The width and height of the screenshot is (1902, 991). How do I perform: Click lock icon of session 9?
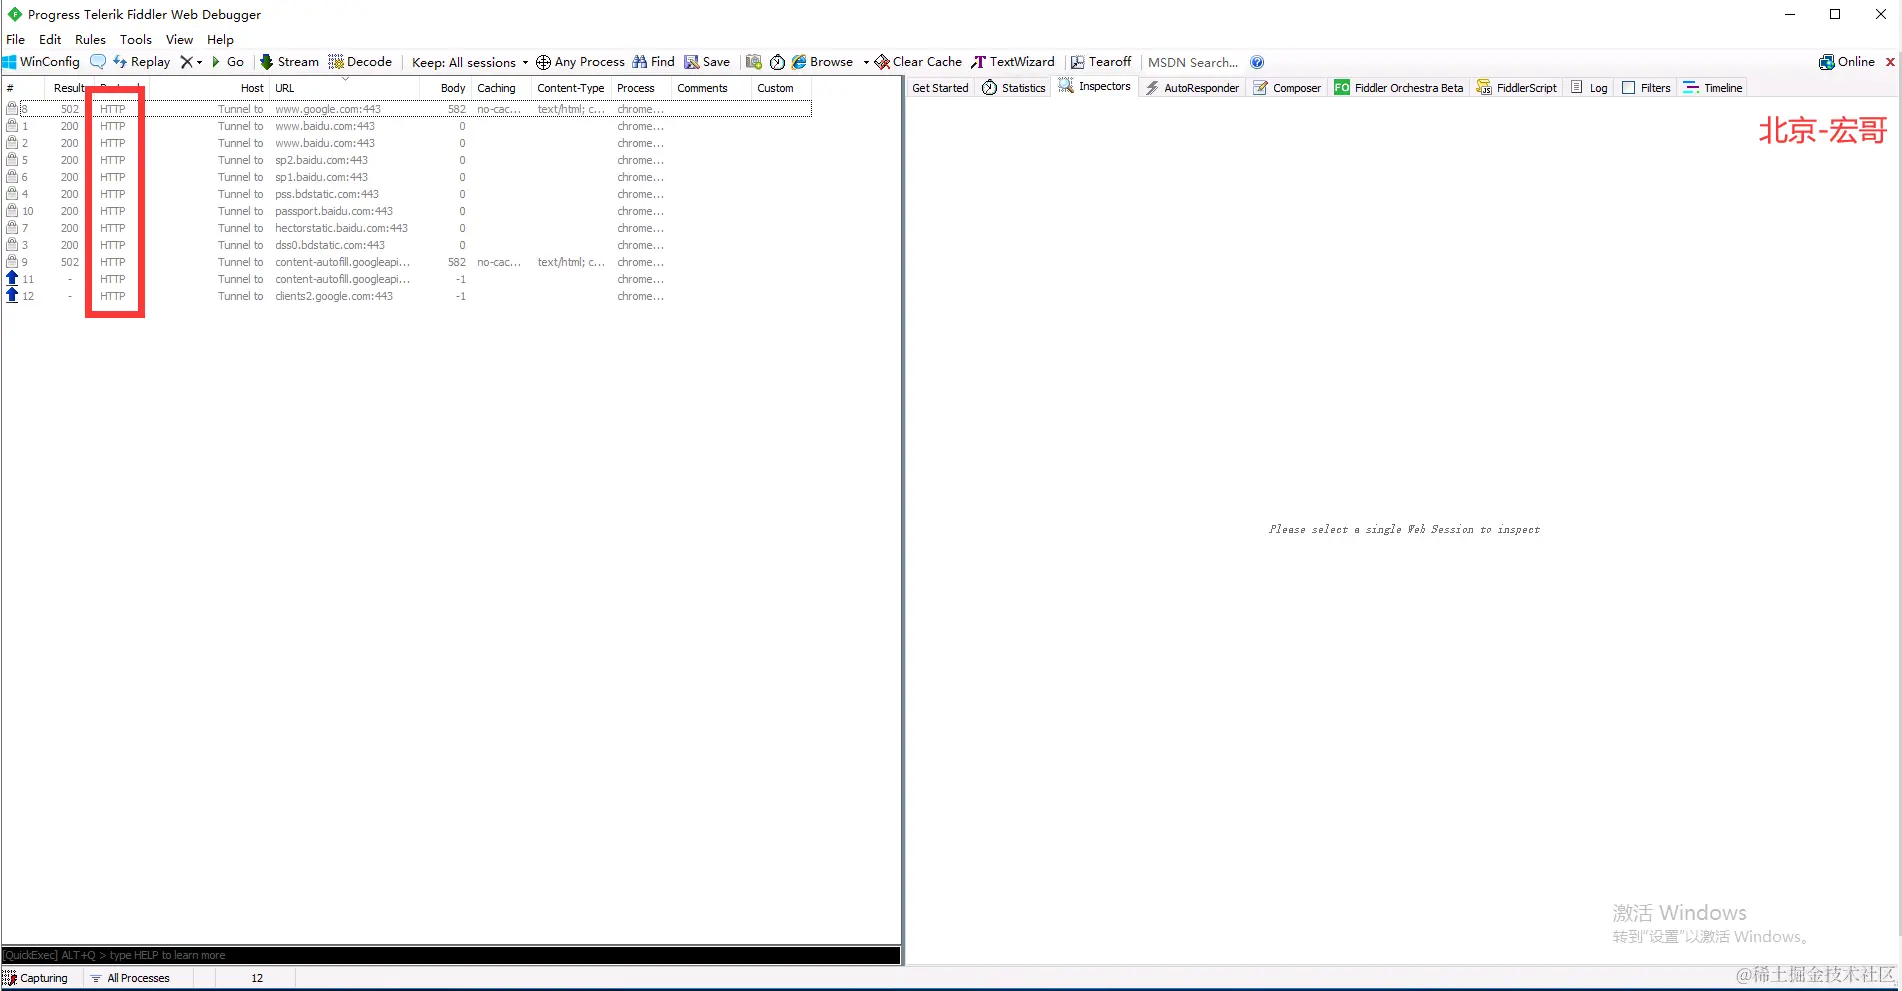tap(12, 261)
